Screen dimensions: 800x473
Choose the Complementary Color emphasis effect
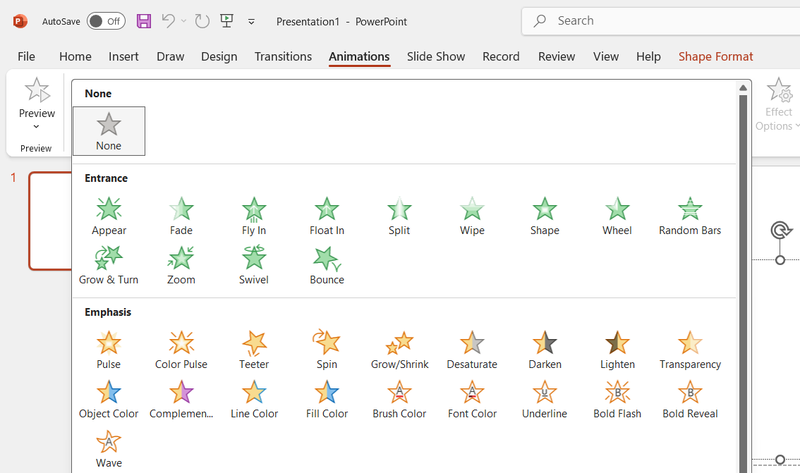(181, 400)
